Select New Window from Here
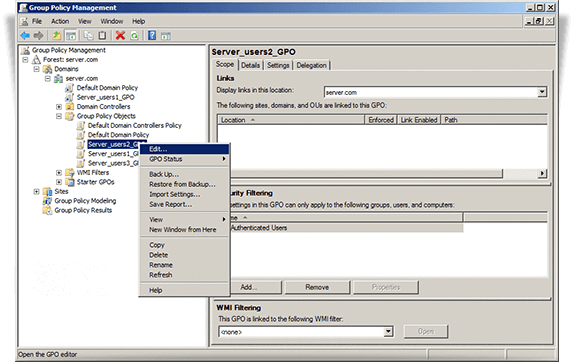The width and height of the screenshot is (574, 362). [x=185, y=229]
